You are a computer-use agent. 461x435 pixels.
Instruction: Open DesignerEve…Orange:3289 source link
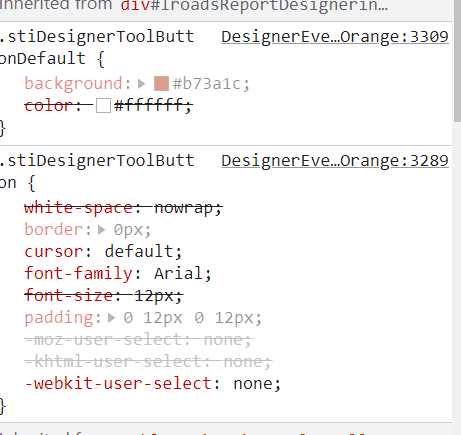click(335, 161)
